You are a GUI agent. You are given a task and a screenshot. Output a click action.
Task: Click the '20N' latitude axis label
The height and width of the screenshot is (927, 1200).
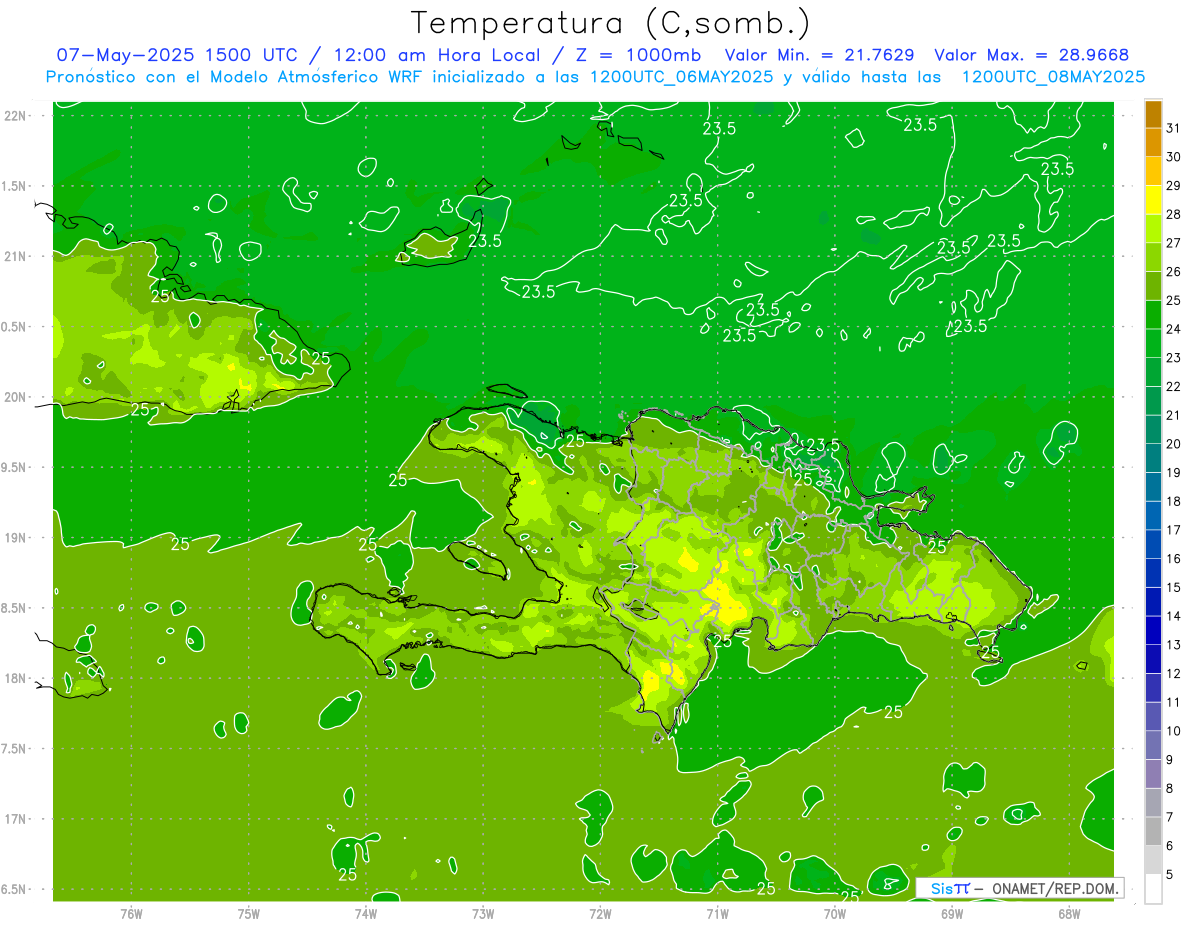coord(15,397)
